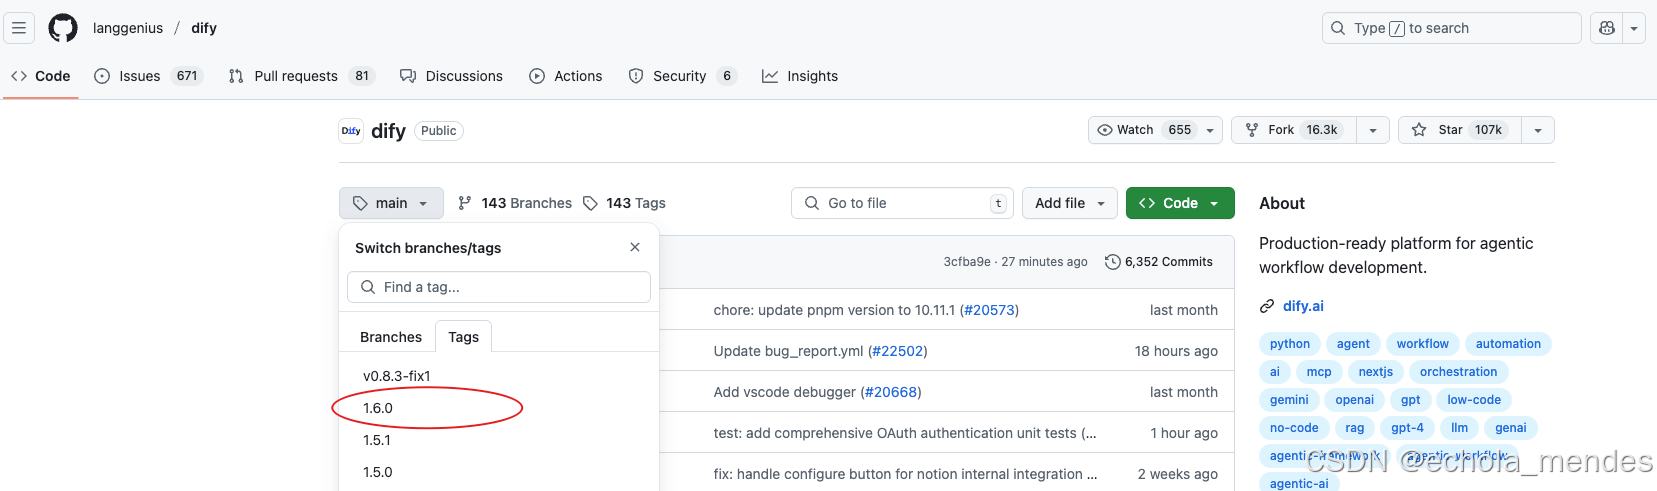This screenshot has width=1657, height=491.
Task: Open the Issues tab
Action: pos(148,76)
